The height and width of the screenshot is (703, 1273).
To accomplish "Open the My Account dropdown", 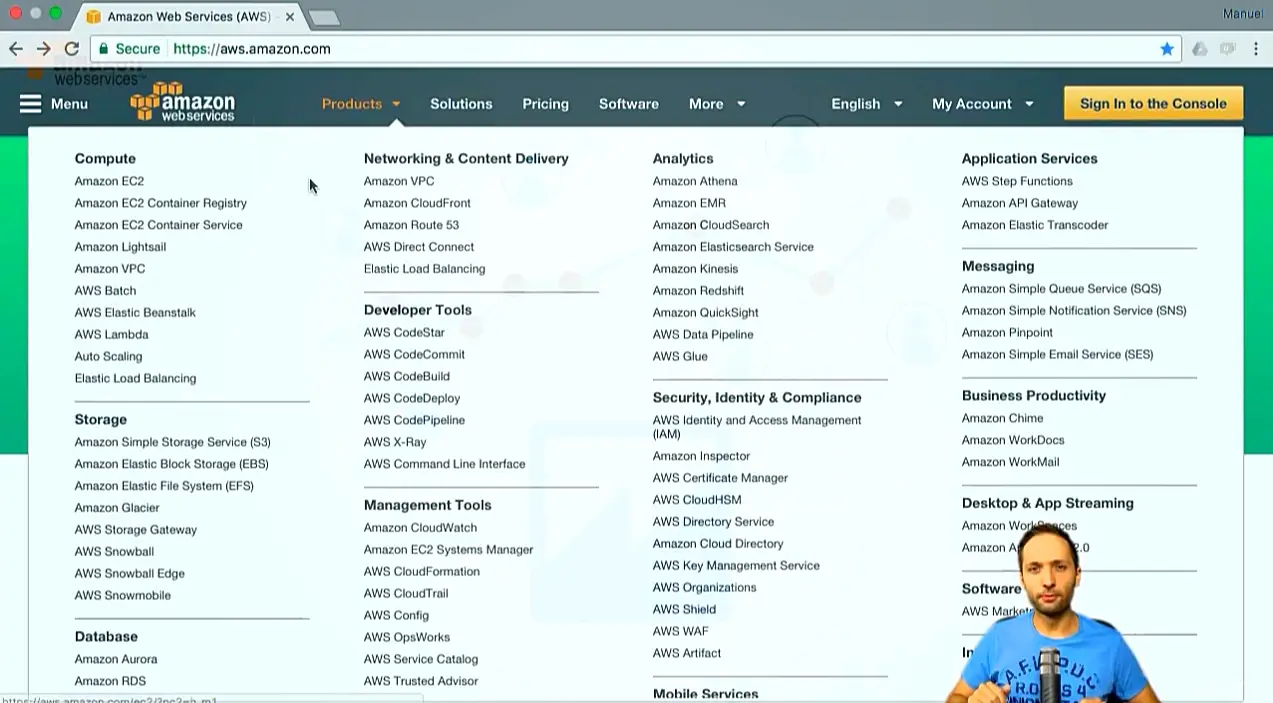I will [x=982, y=104].
